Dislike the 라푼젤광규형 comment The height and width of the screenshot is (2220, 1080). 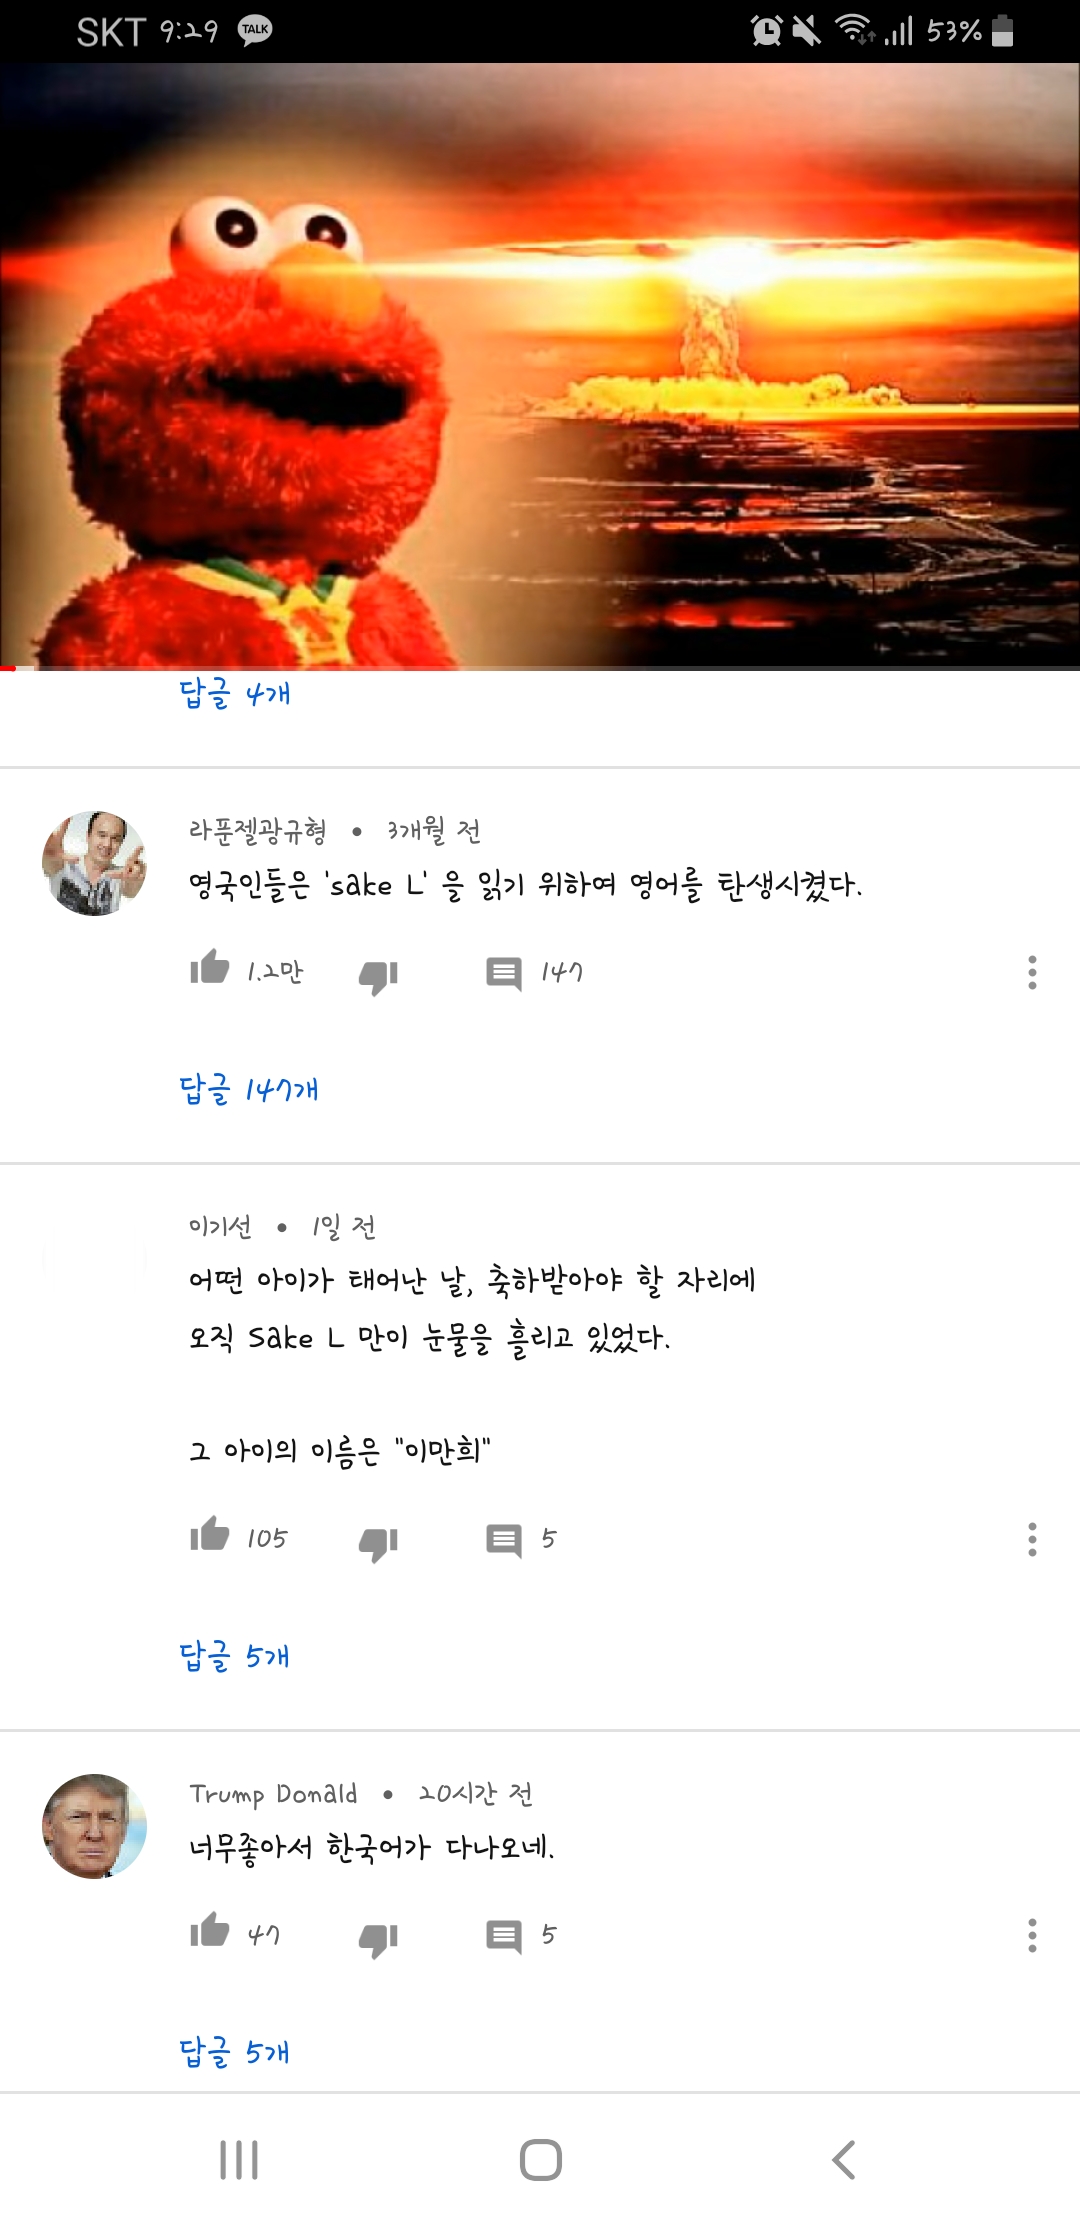pyautogui.click(x=378, y=976)
